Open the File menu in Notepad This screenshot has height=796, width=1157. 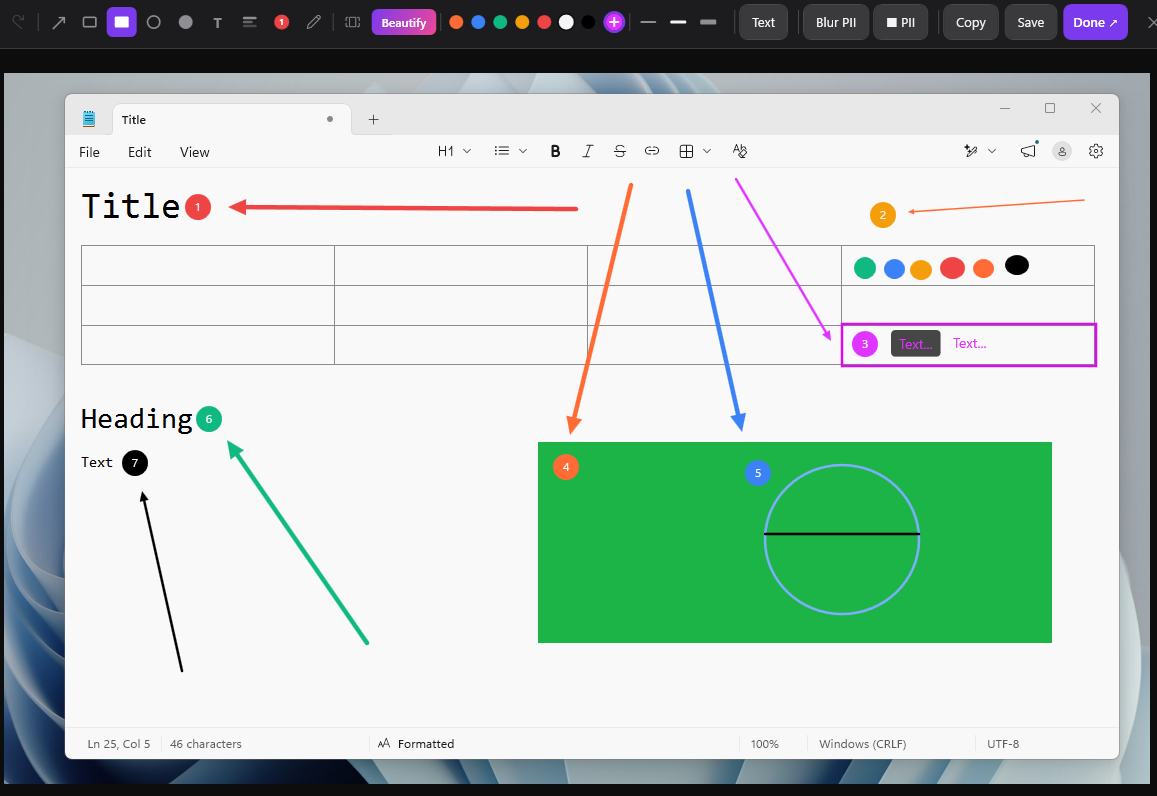pyautogui.click(x=89, y=152)
